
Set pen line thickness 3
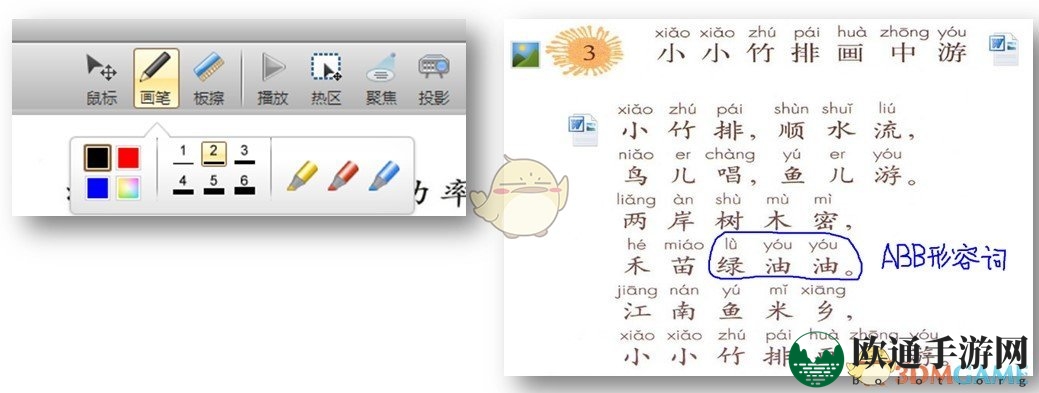pyautogui.click(x=245, y=154)
